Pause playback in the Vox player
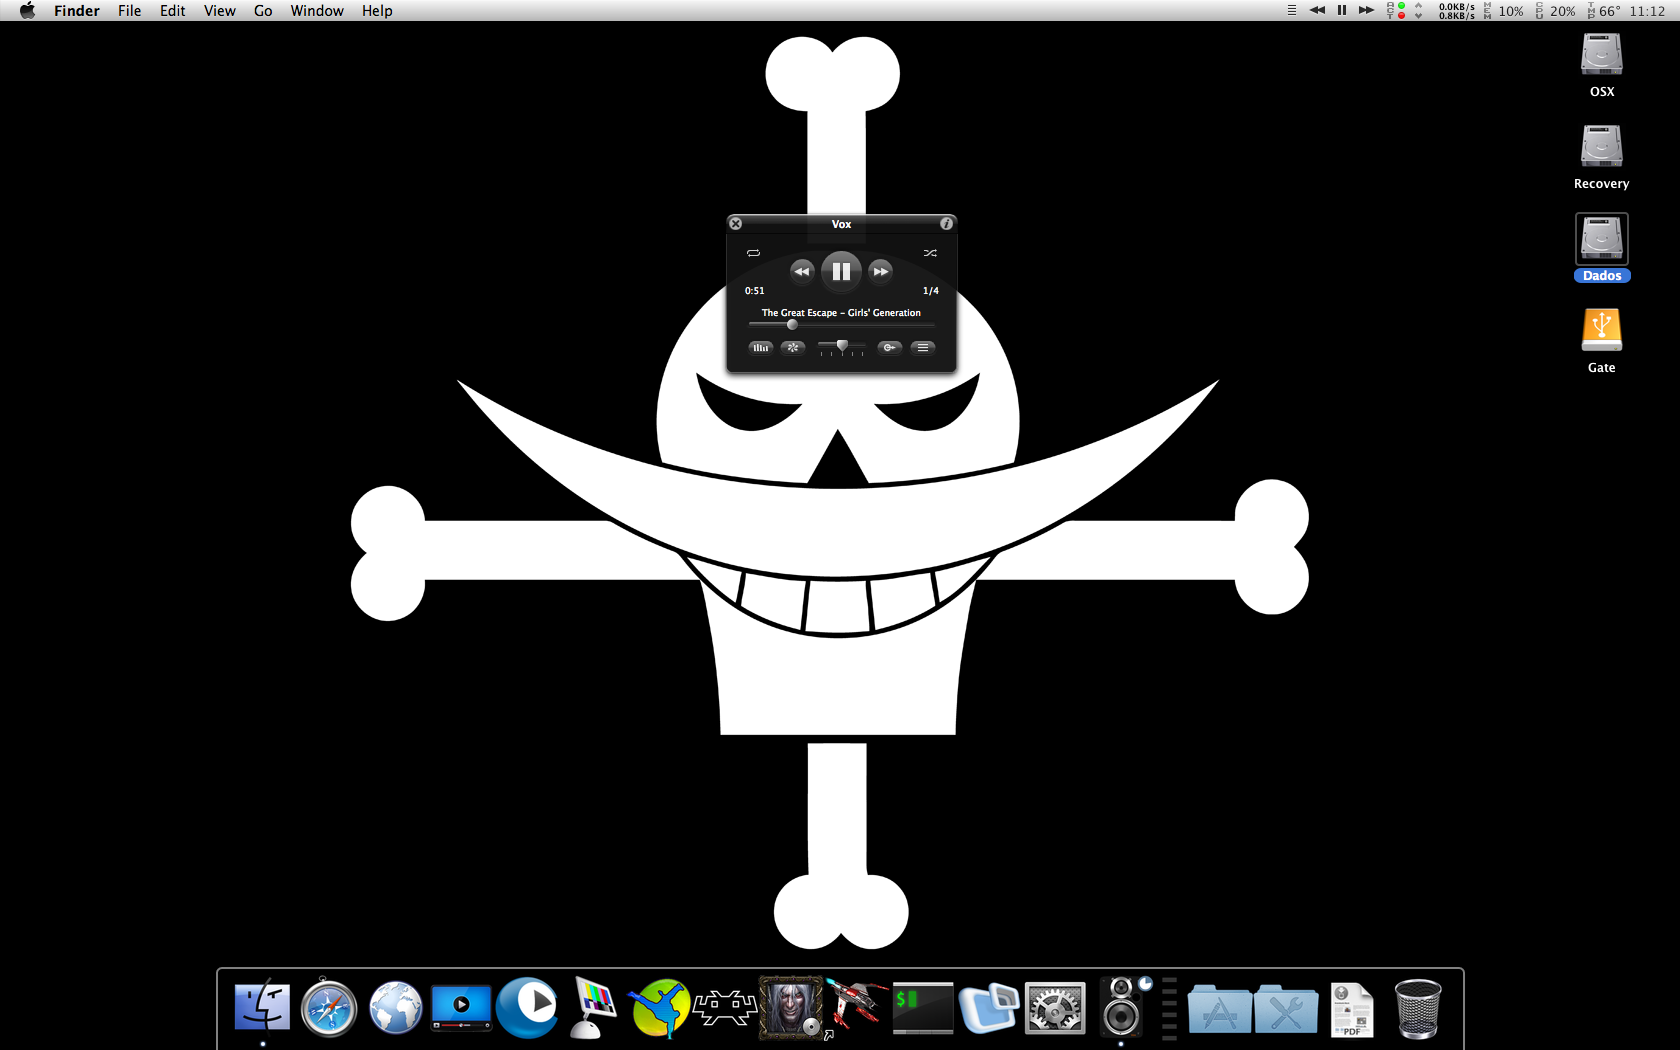 tap(841, 271)
